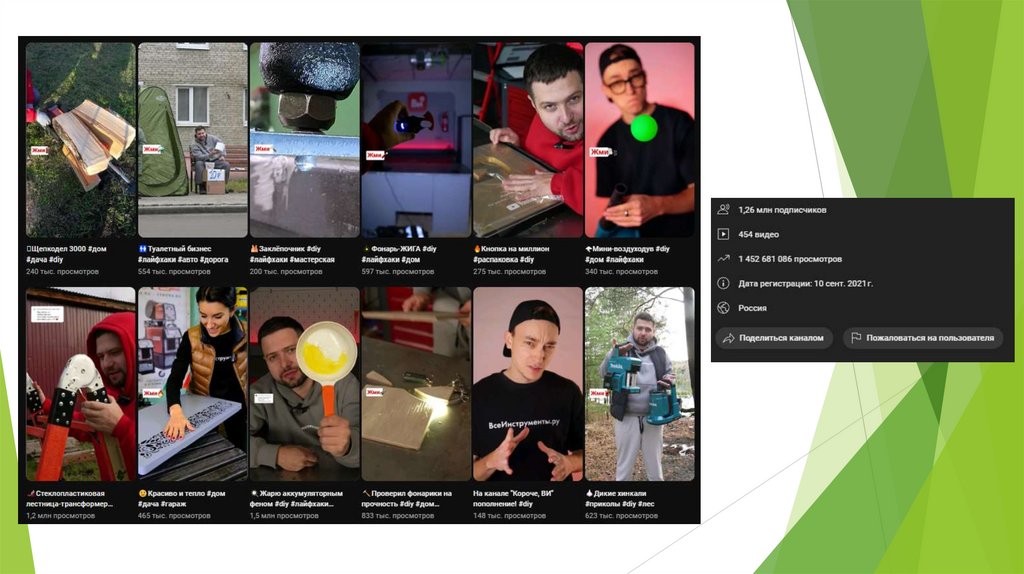Click the title Кнопка на миллион
This screenshot has height=574, width=1024.
click(511, 254)
